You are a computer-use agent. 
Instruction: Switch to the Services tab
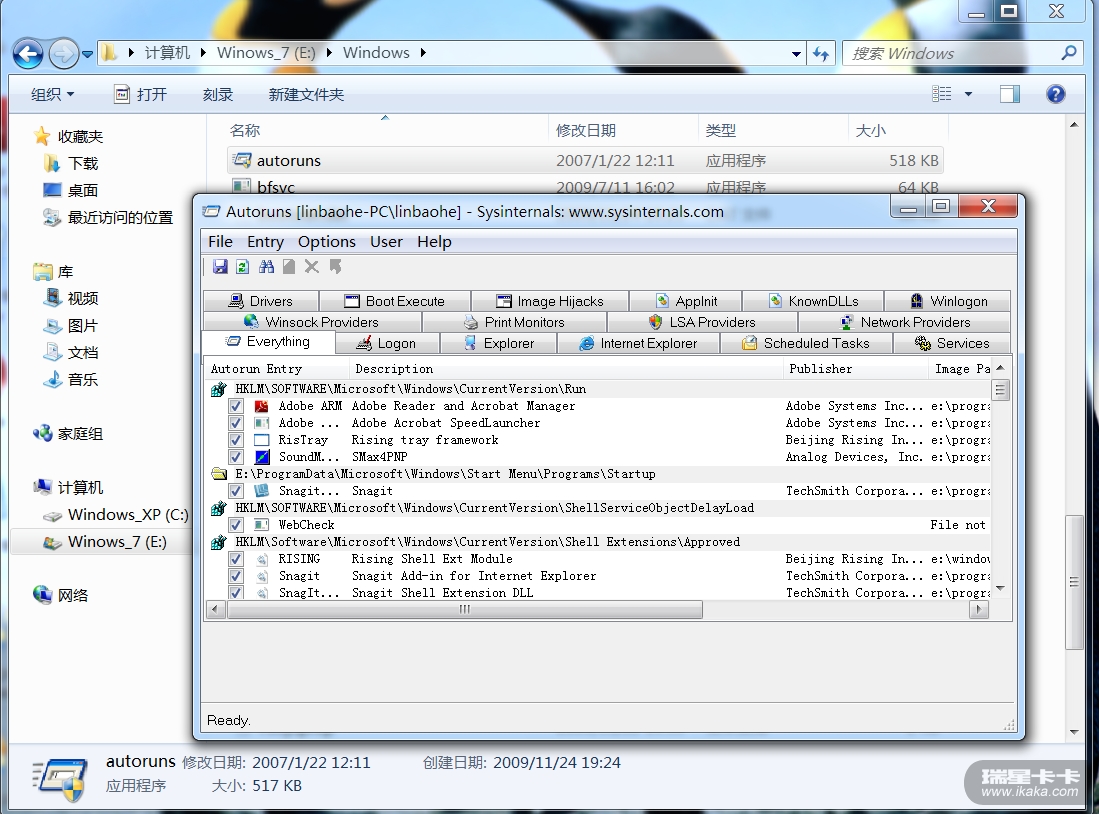point(952,344)
